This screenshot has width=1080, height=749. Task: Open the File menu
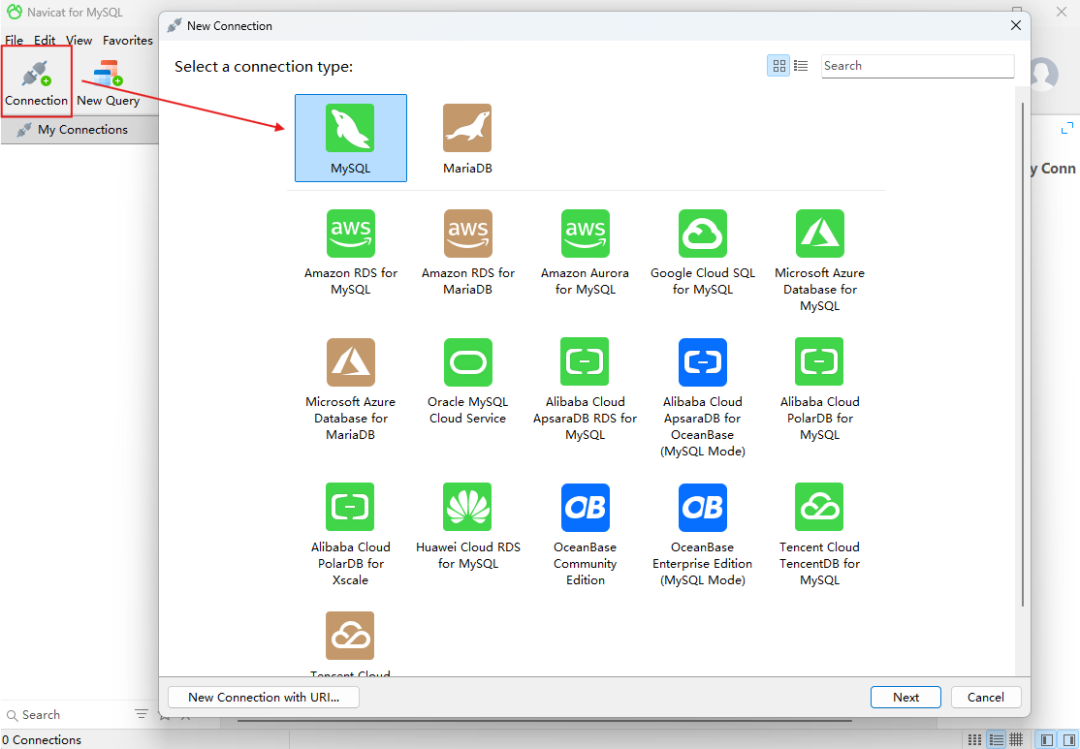[14, 41]
